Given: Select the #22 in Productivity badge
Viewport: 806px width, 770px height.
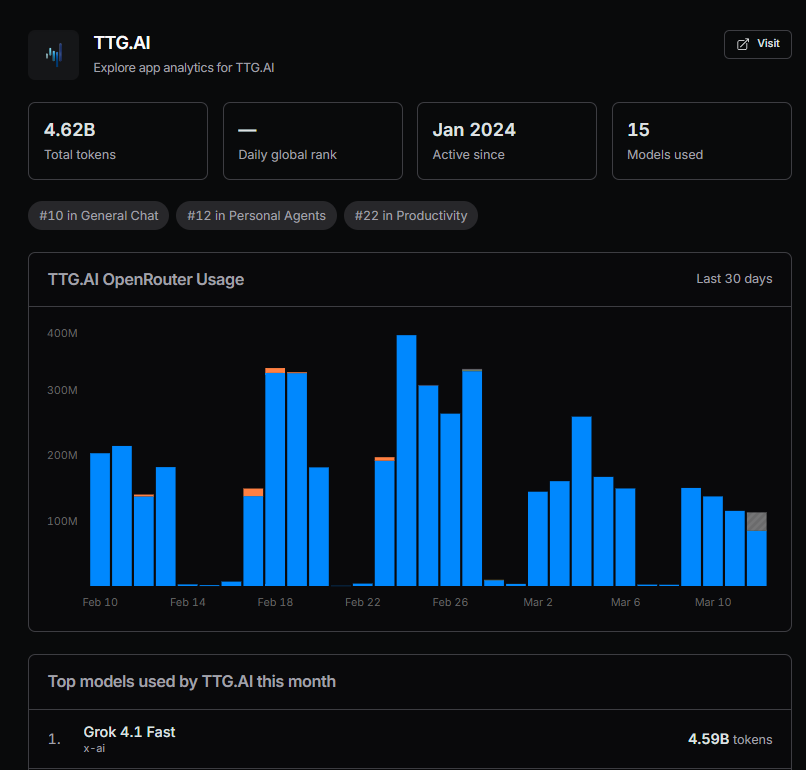Looking at the screenshot, I should [x=410, y=215].
